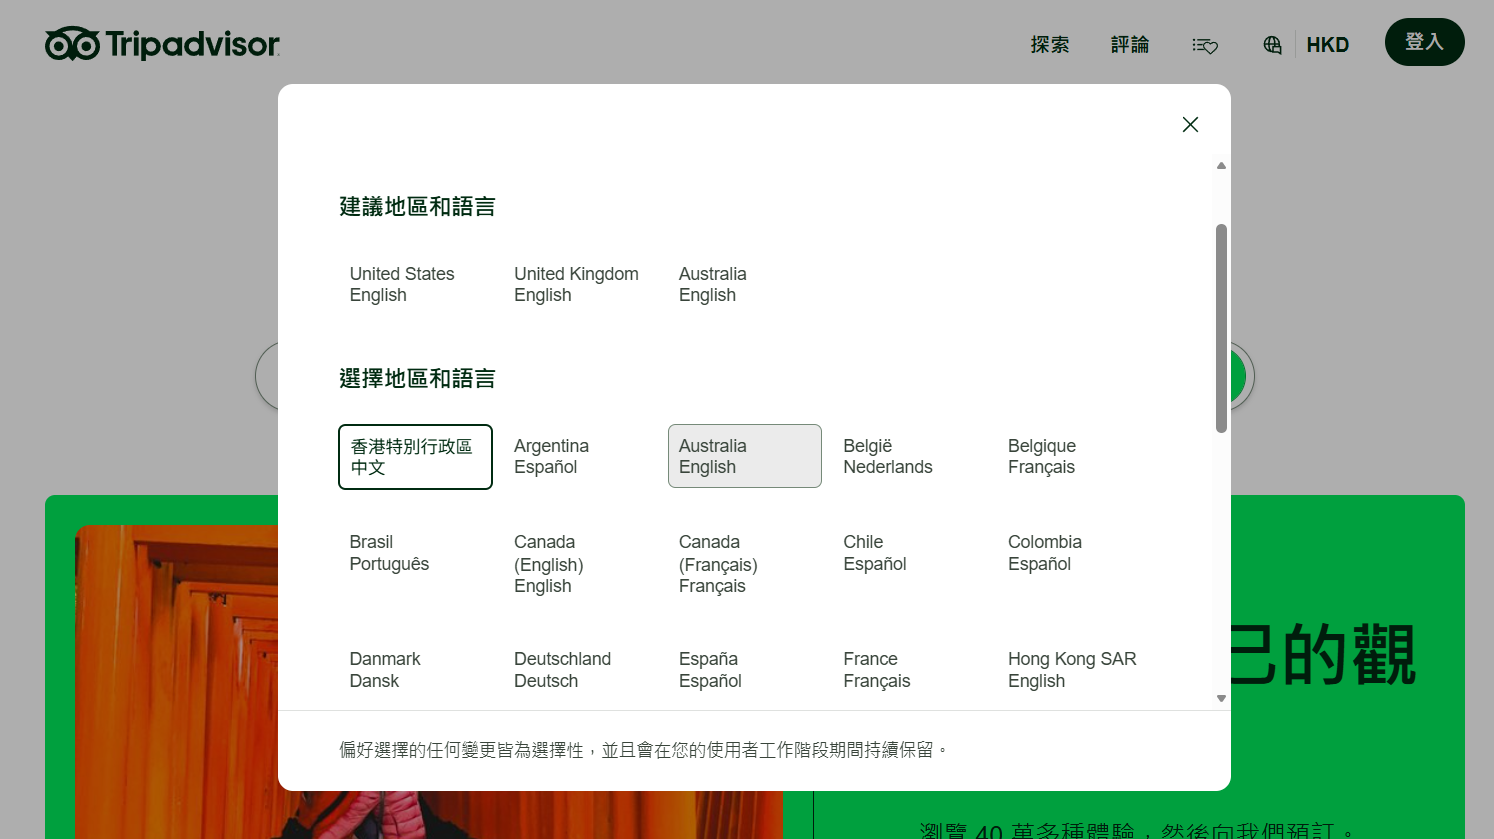
Task: Click the dialog scrollbar down arrow
Action: pos(1221,699)
